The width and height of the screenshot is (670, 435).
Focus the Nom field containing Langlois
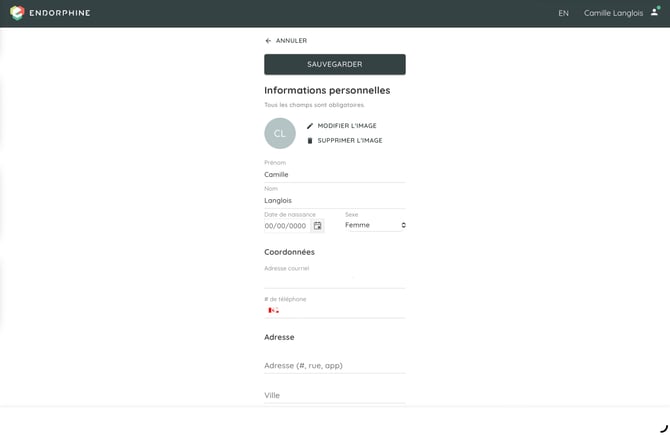click(x=335, y=200)
